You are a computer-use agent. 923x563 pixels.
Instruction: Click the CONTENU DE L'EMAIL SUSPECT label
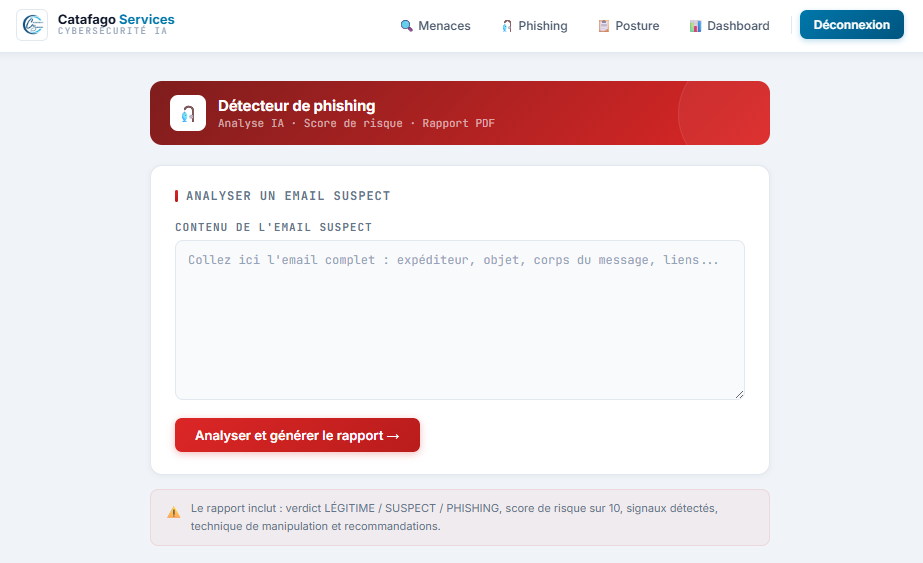click(x=274, y=227)
